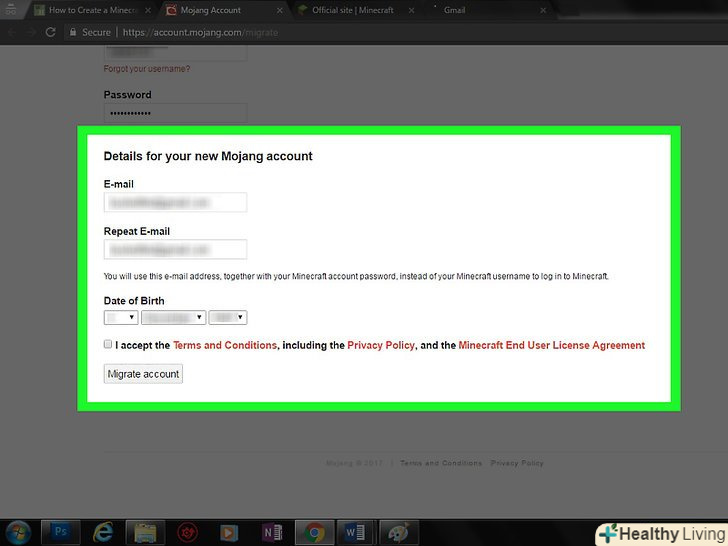Open the birth year dropdown

click(228, 318)
